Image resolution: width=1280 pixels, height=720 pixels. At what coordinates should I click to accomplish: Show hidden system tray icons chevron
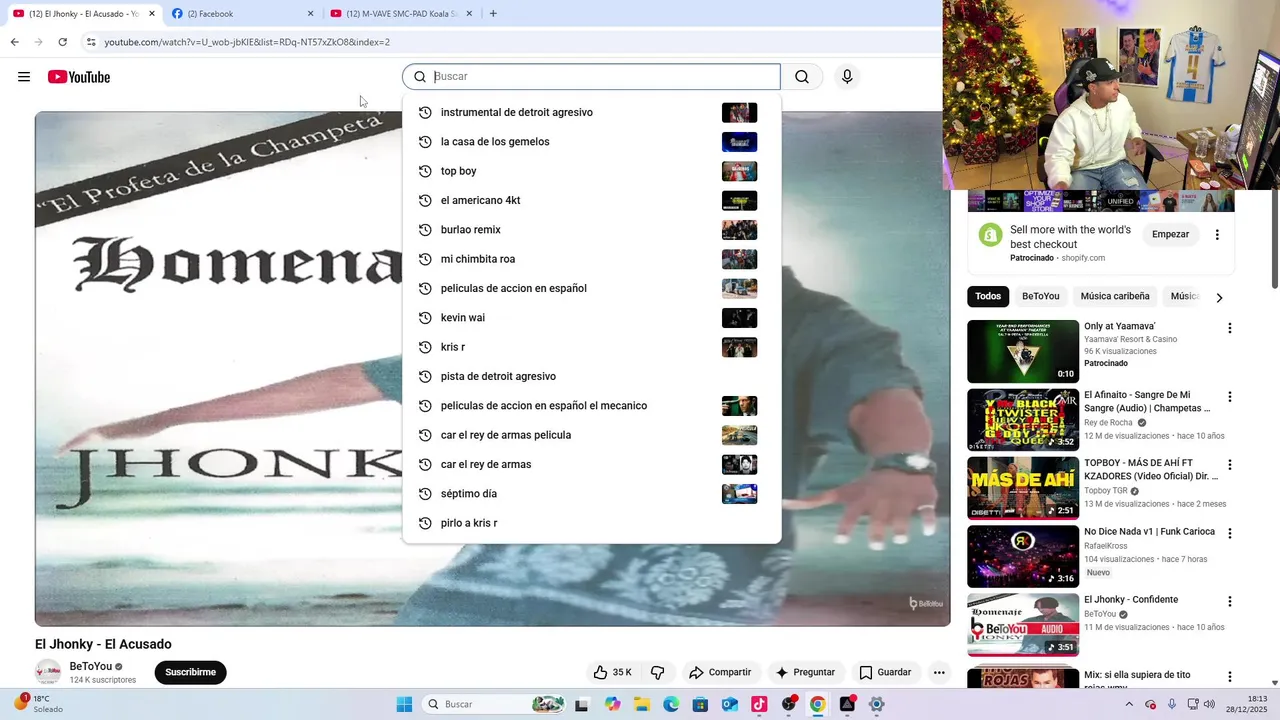(x=1130, y=704)
